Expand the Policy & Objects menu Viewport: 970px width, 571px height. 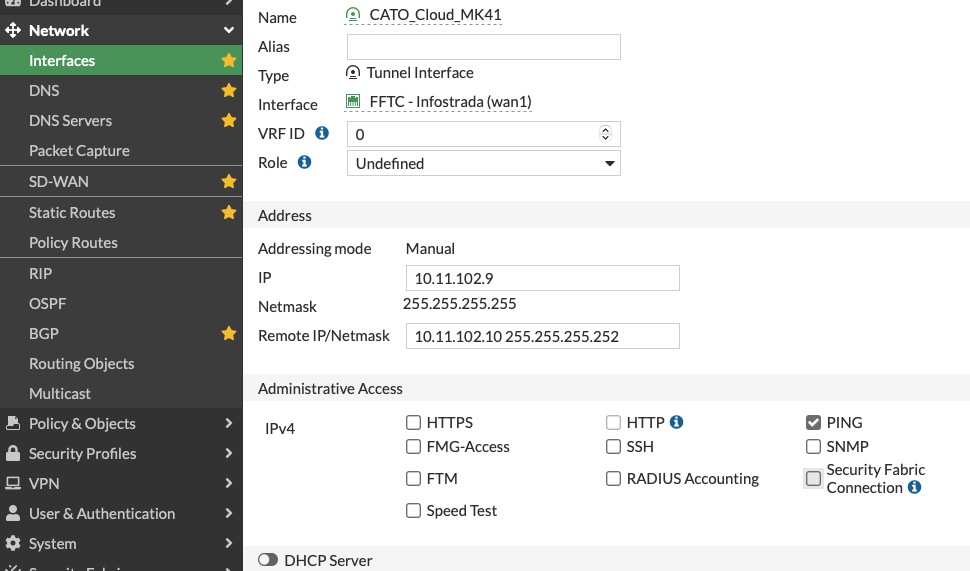click(x=121, y=423)
